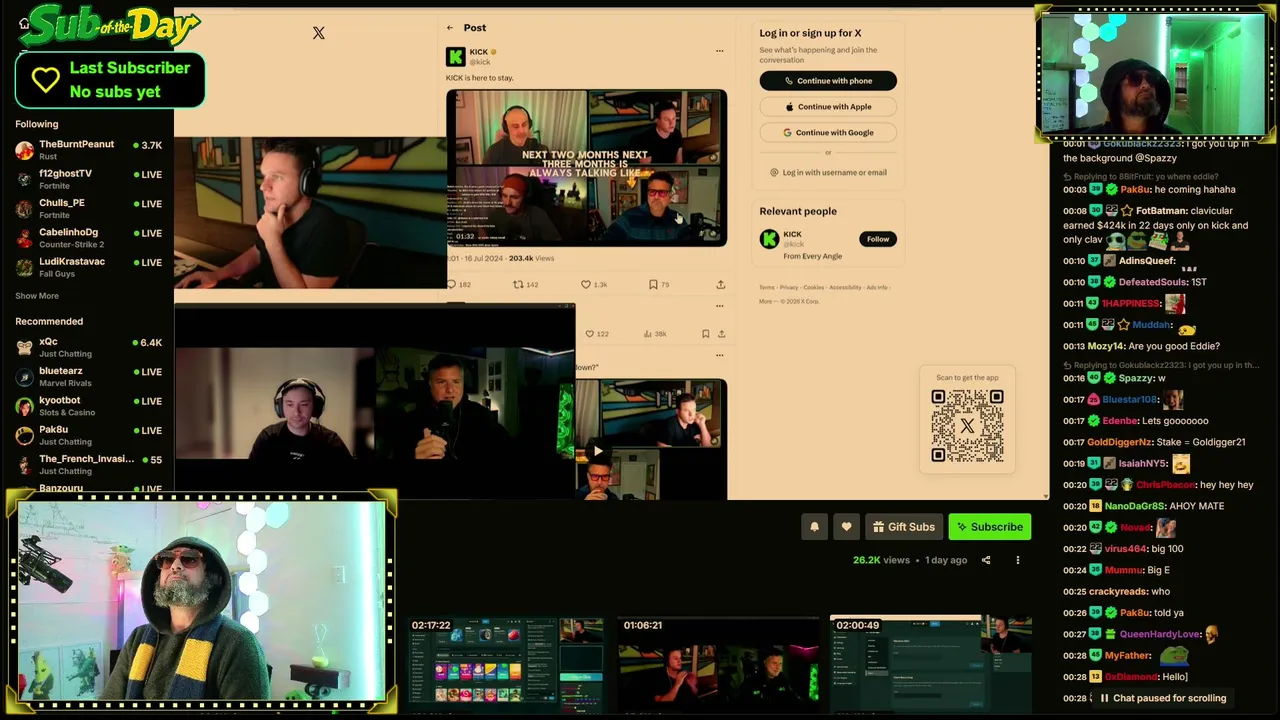Screen dimensions: 1280x720
Task: Click the KICK avatar under Relevant people
Action: 769,239
